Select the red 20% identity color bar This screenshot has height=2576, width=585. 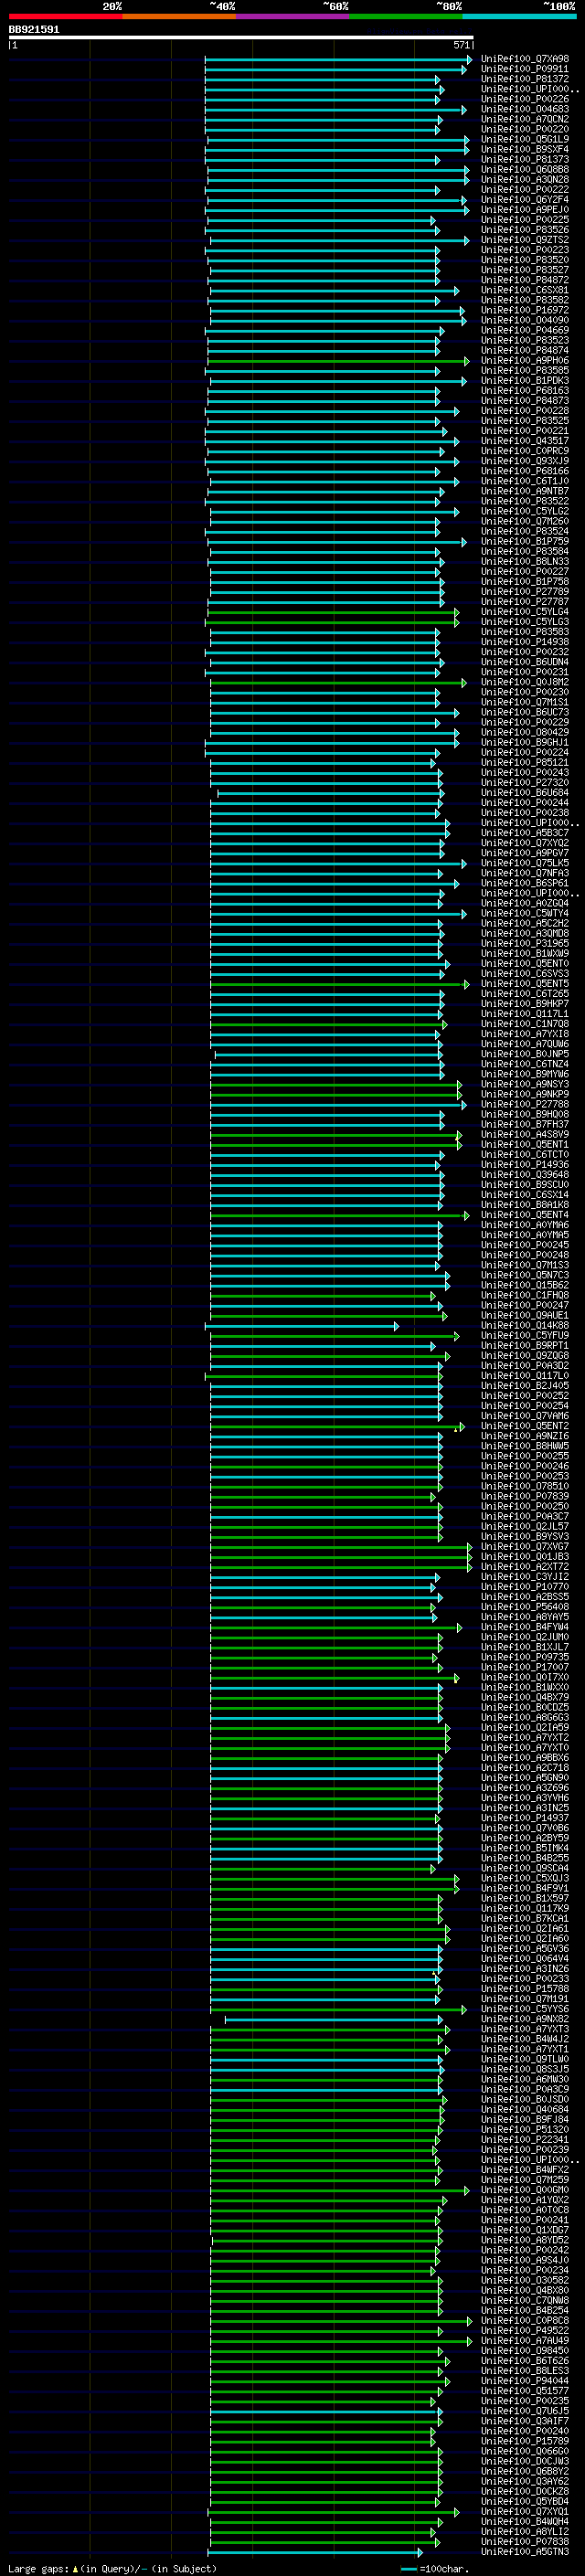65,16
